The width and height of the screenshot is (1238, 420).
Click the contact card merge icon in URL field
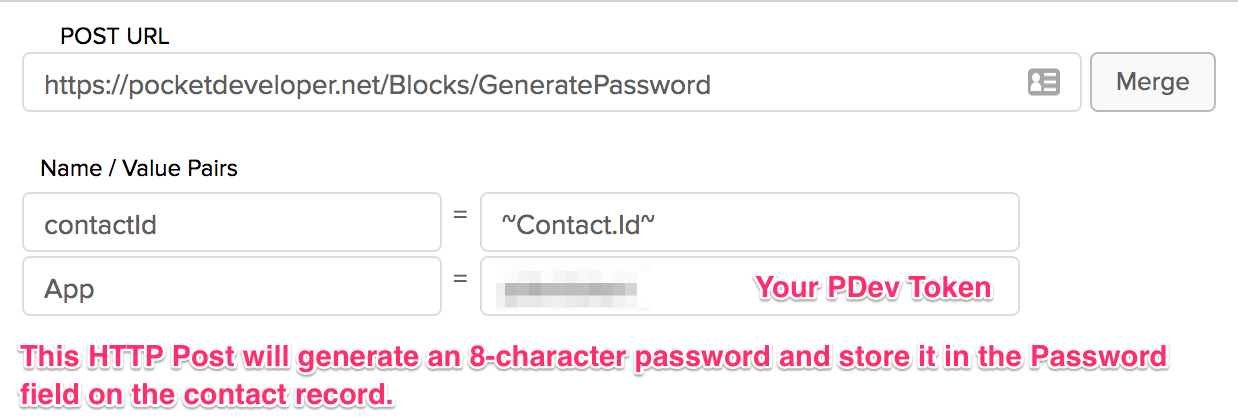coord(1044,82)
